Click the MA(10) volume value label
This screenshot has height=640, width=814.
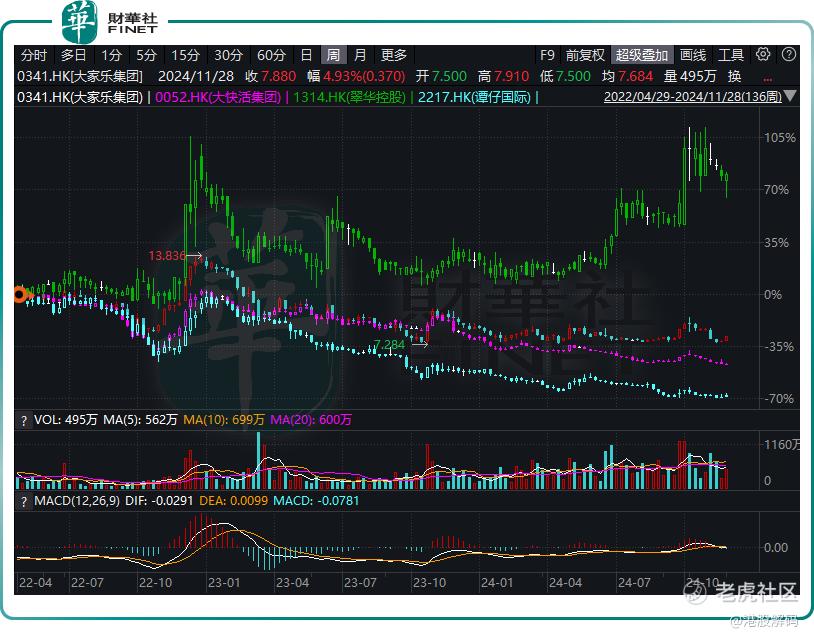pyautogui.click(x=224, y=420)
